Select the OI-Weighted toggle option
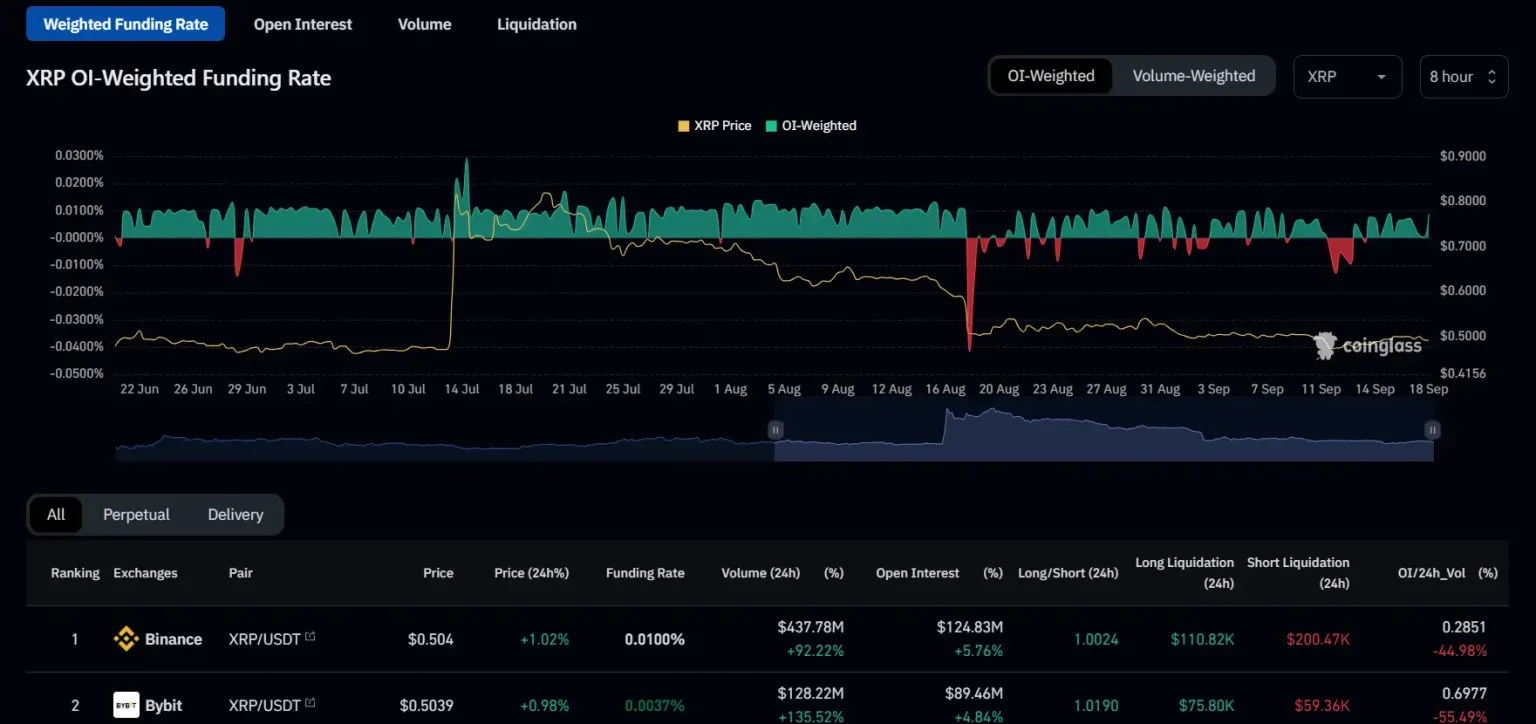This screenshot has height=724, width=1536. 1051,76
